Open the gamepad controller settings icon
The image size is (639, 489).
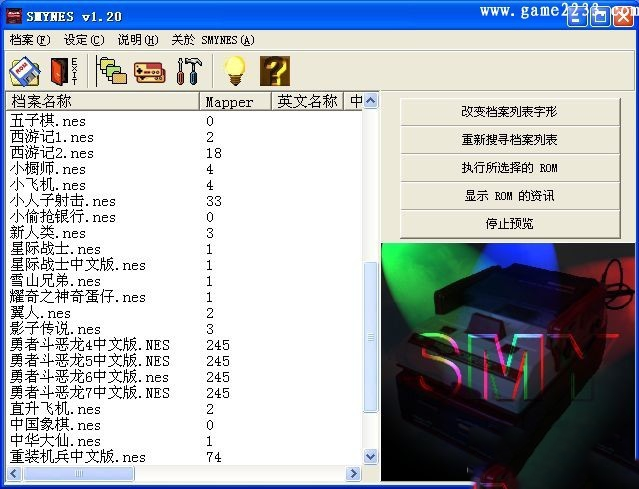(x=150, y=73)
